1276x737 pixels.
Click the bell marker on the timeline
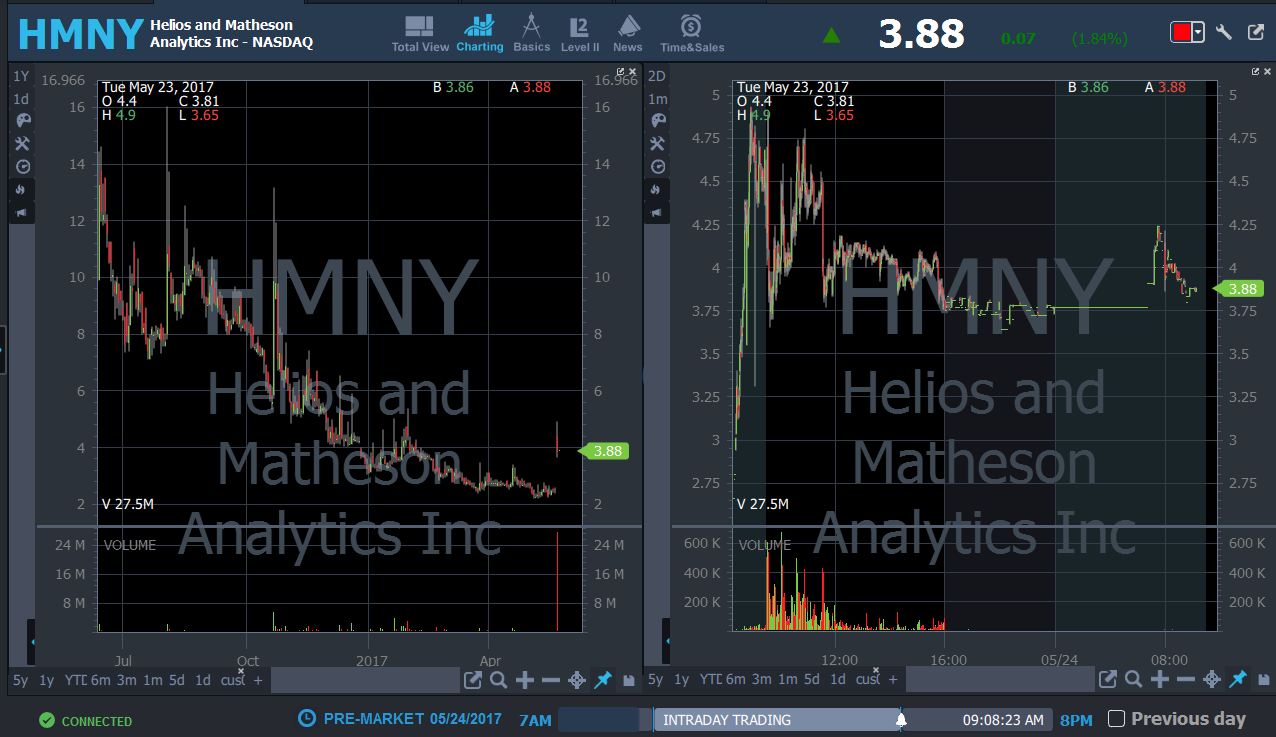901,720
